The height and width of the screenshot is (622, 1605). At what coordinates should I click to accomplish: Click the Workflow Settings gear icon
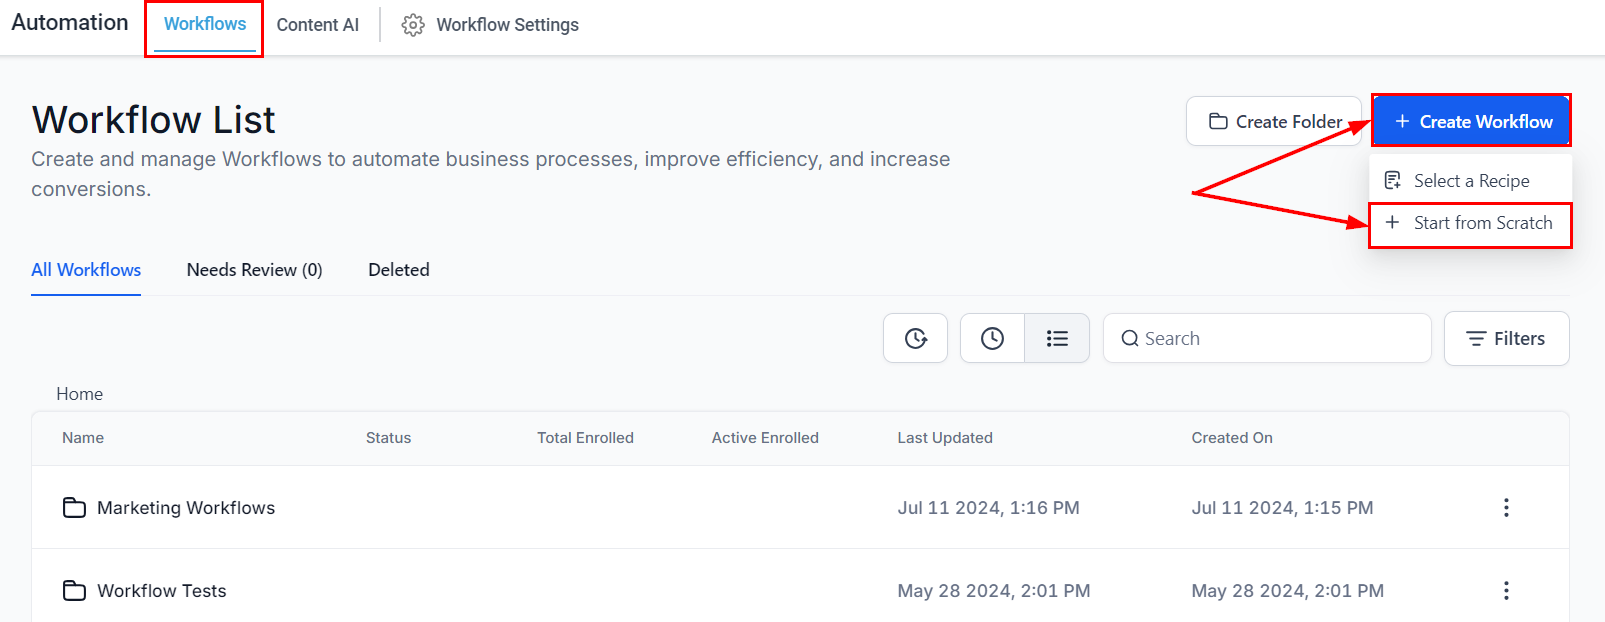413,25
